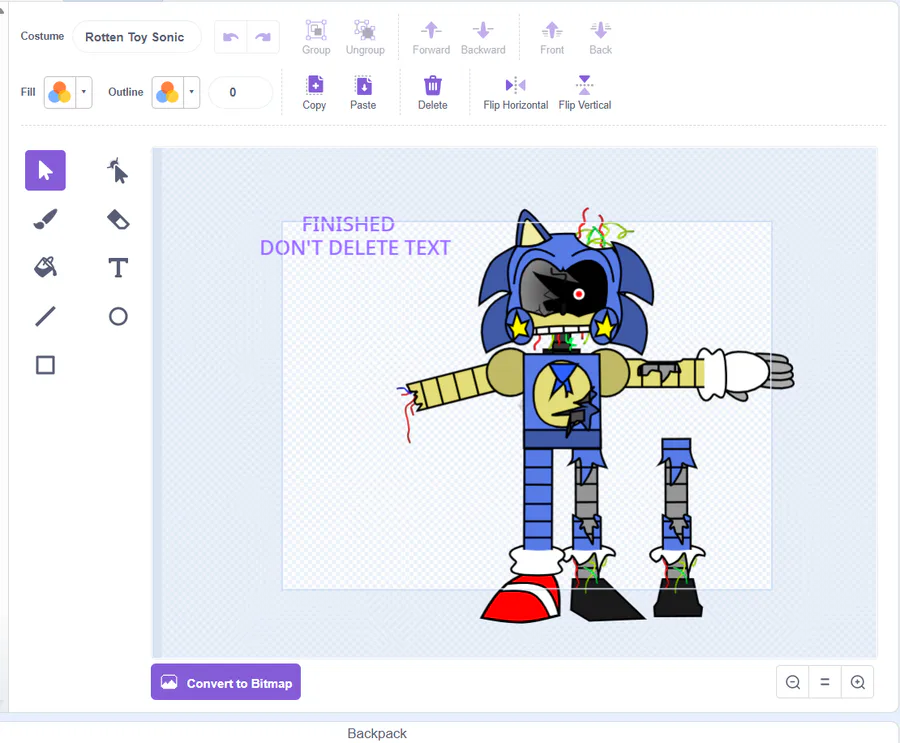Edit the outline width field
Screen dimensions: 900x743
(x=240, y=92)
